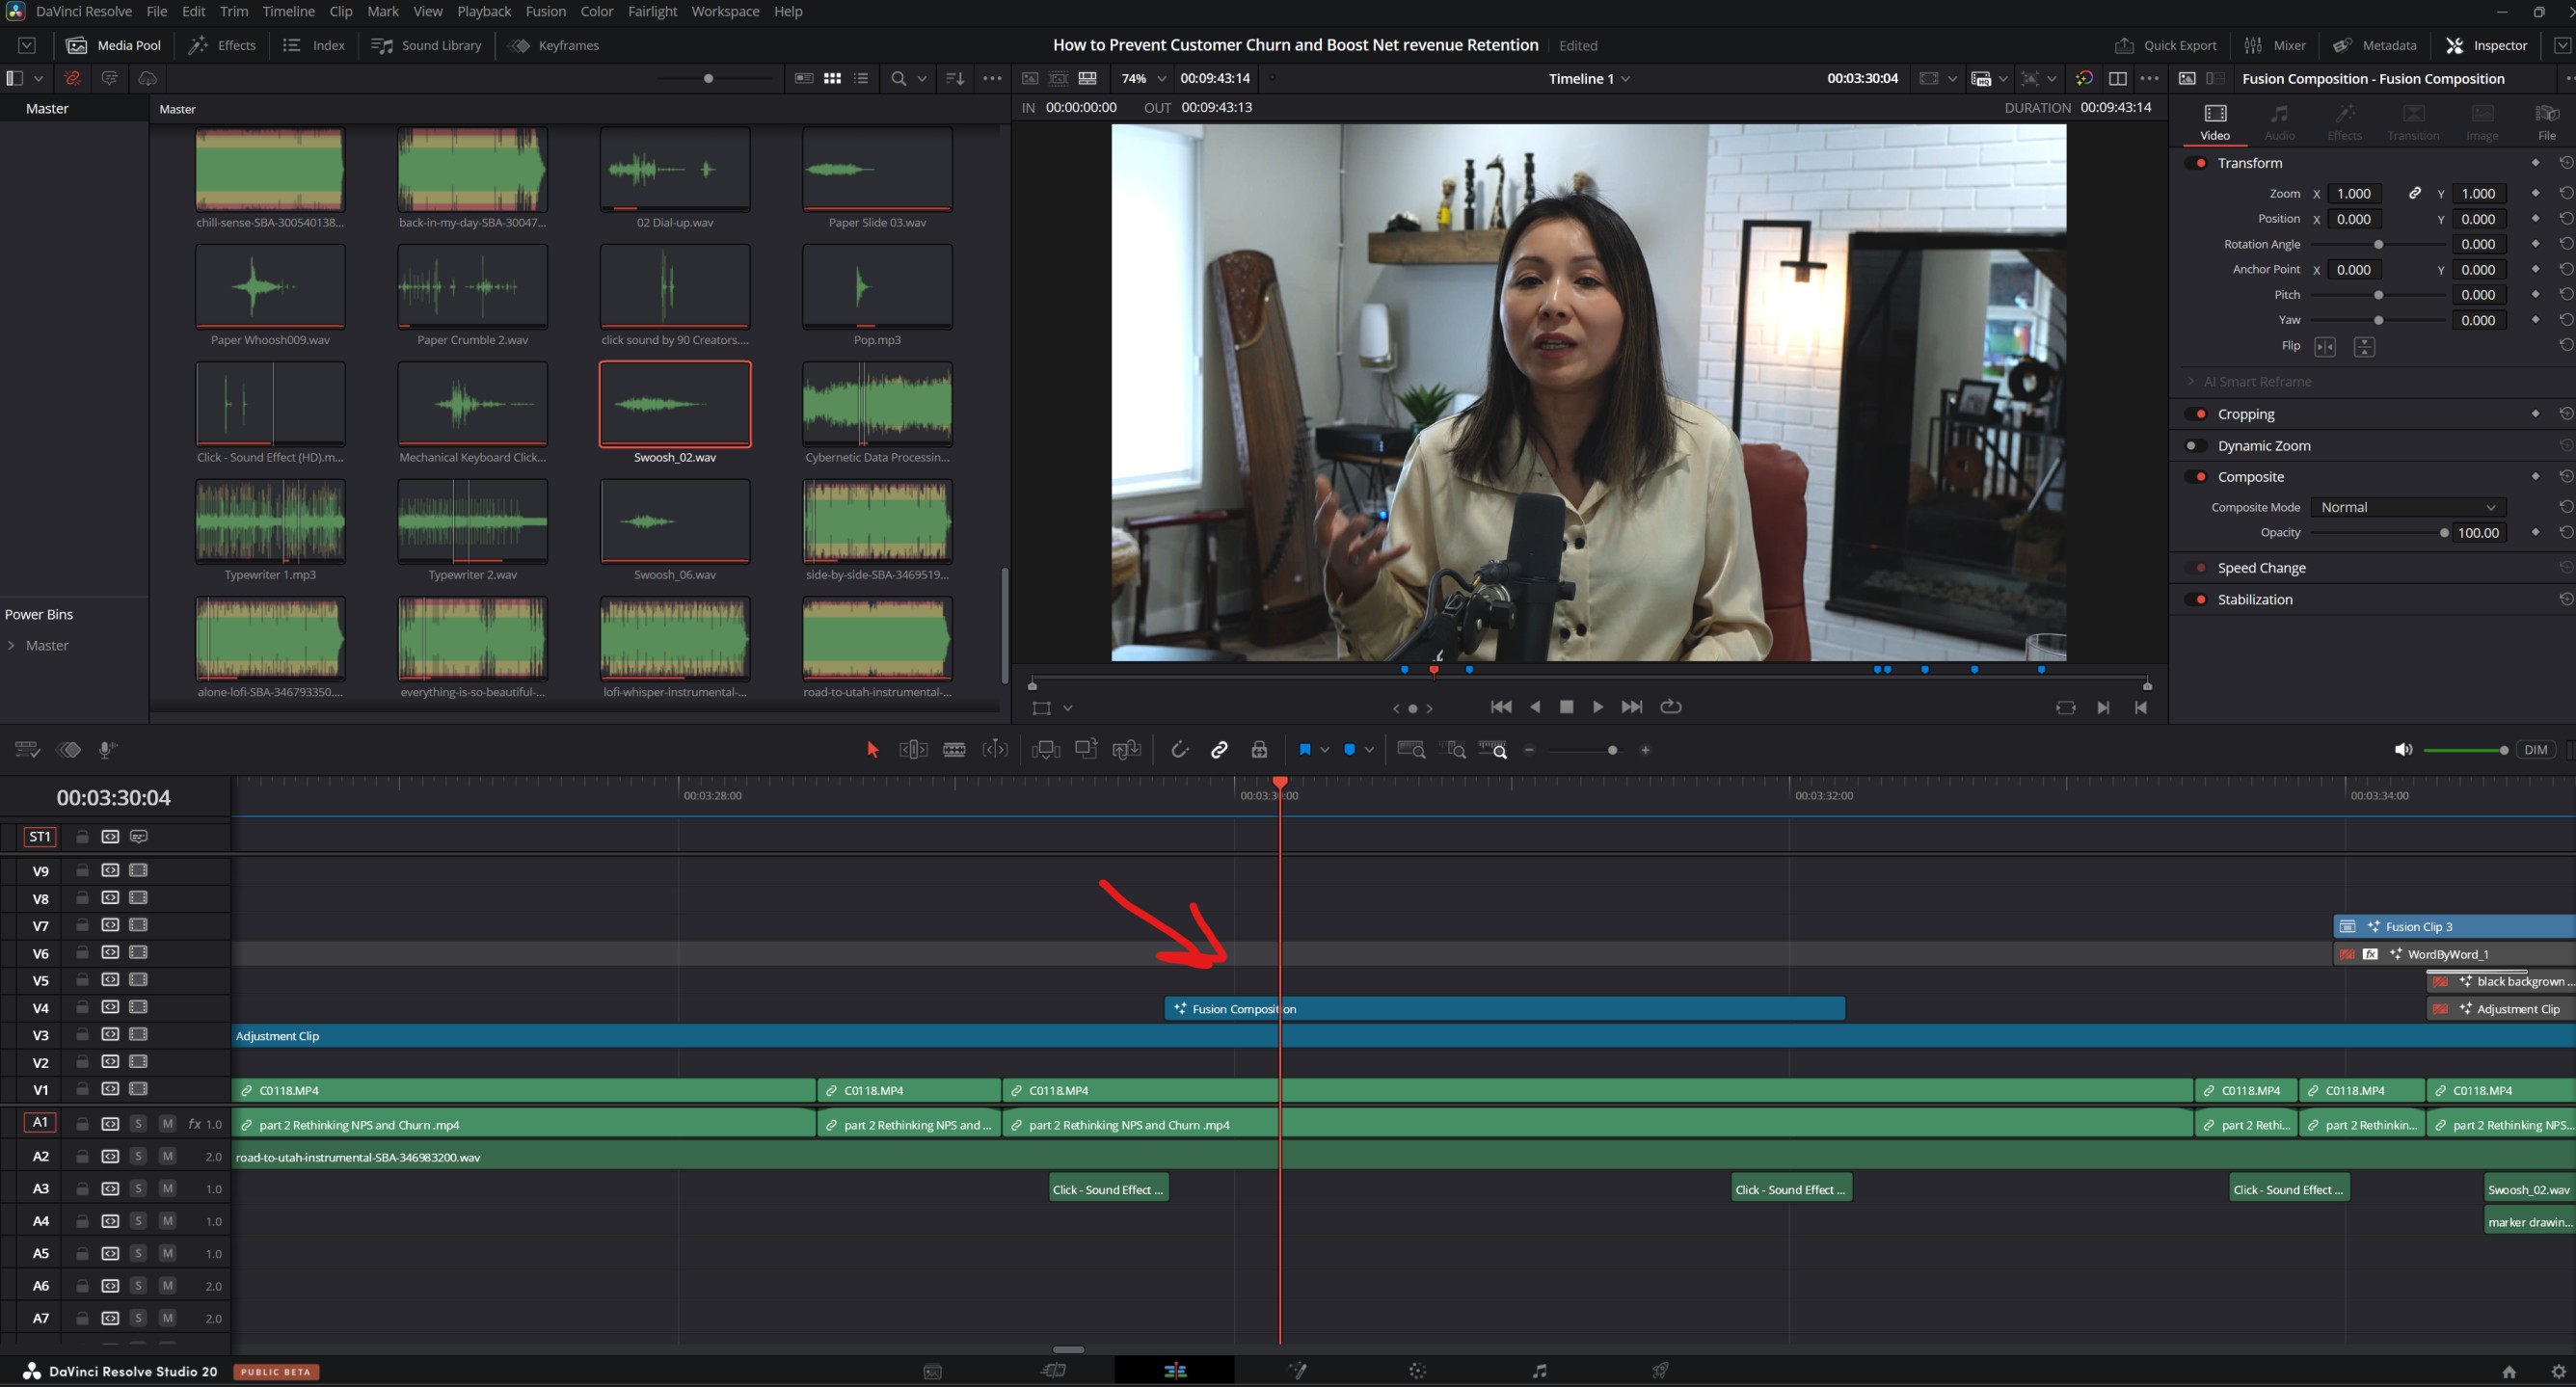Choose the Blade Edit Mode tool
The height and width of the screenshot is (1387, 2576).
pyautogui.click(x=954, y=750)
